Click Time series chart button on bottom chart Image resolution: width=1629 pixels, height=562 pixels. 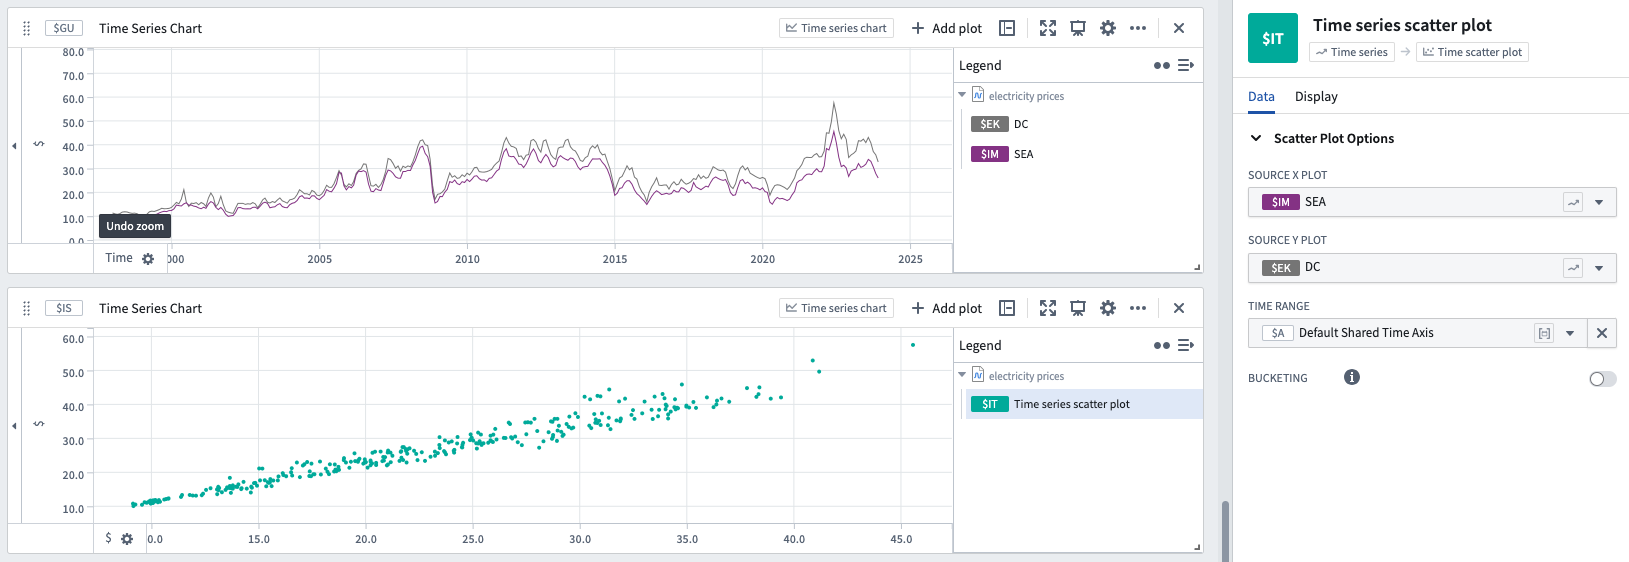click(x=836, y=308)
